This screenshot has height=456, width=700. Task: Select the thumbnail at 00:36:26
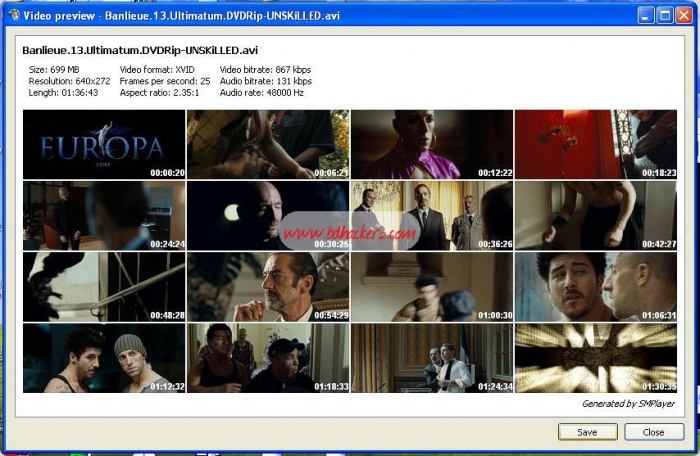(432, 216)
